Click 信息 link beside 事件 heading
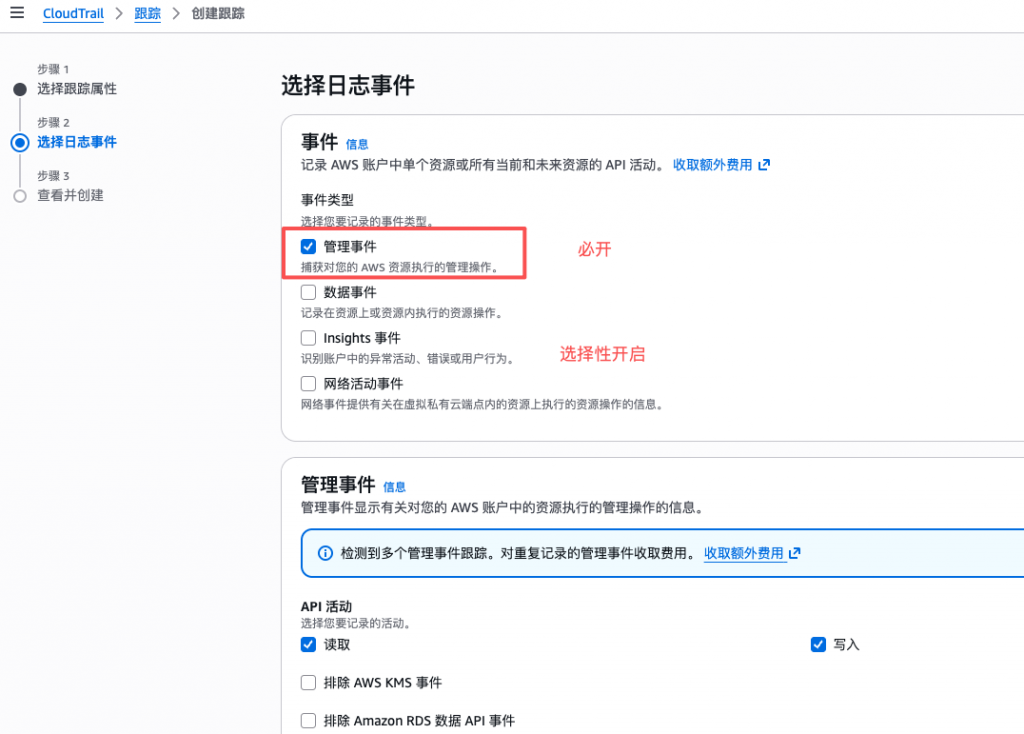Screen dimensions: 1024x734 click(x=357, y=145)
